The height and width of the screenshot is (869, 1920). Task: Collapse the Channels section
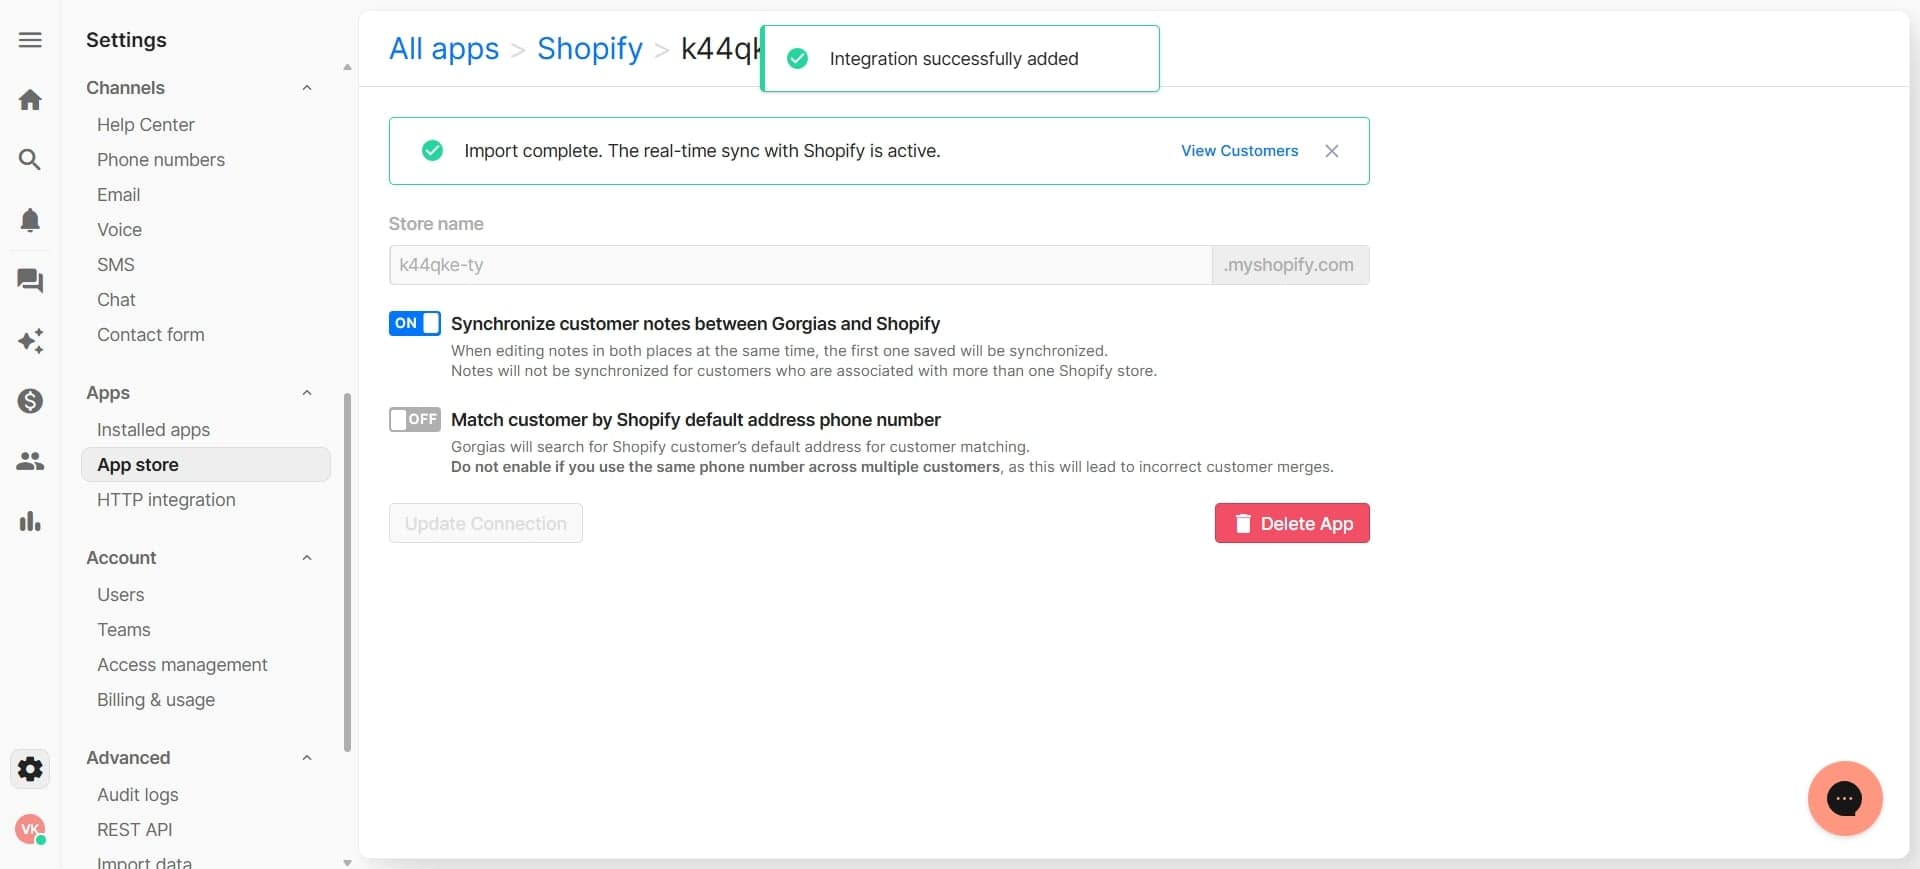pos(307,88)
